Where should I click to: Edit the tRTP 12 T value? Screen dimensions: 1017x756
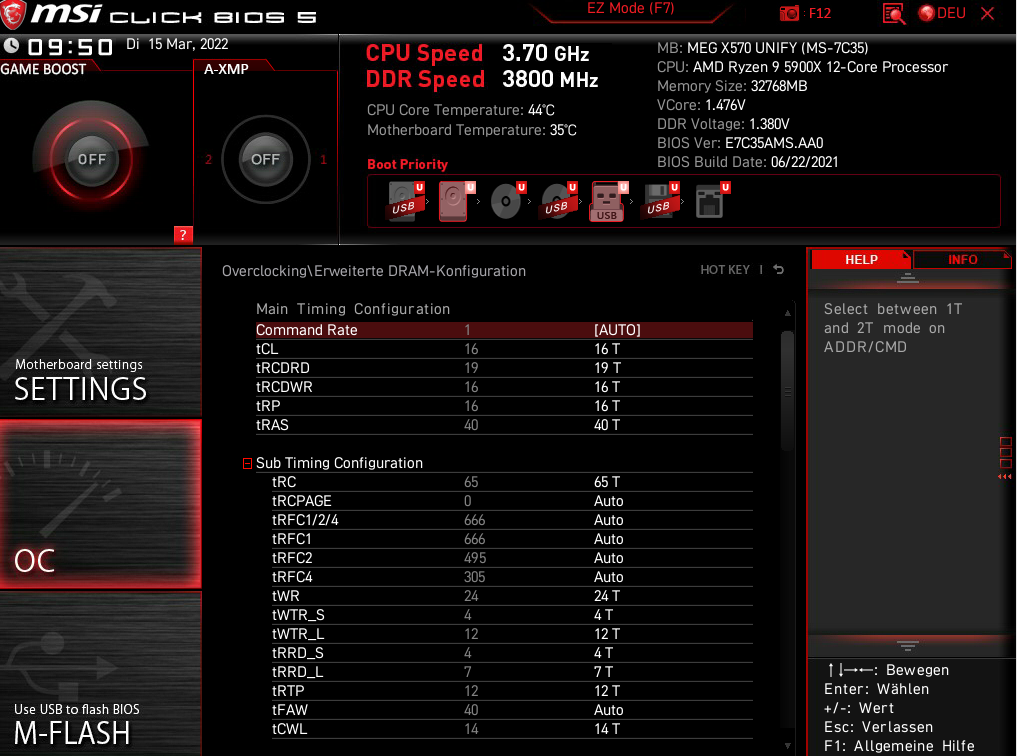[x=607, y=691]
